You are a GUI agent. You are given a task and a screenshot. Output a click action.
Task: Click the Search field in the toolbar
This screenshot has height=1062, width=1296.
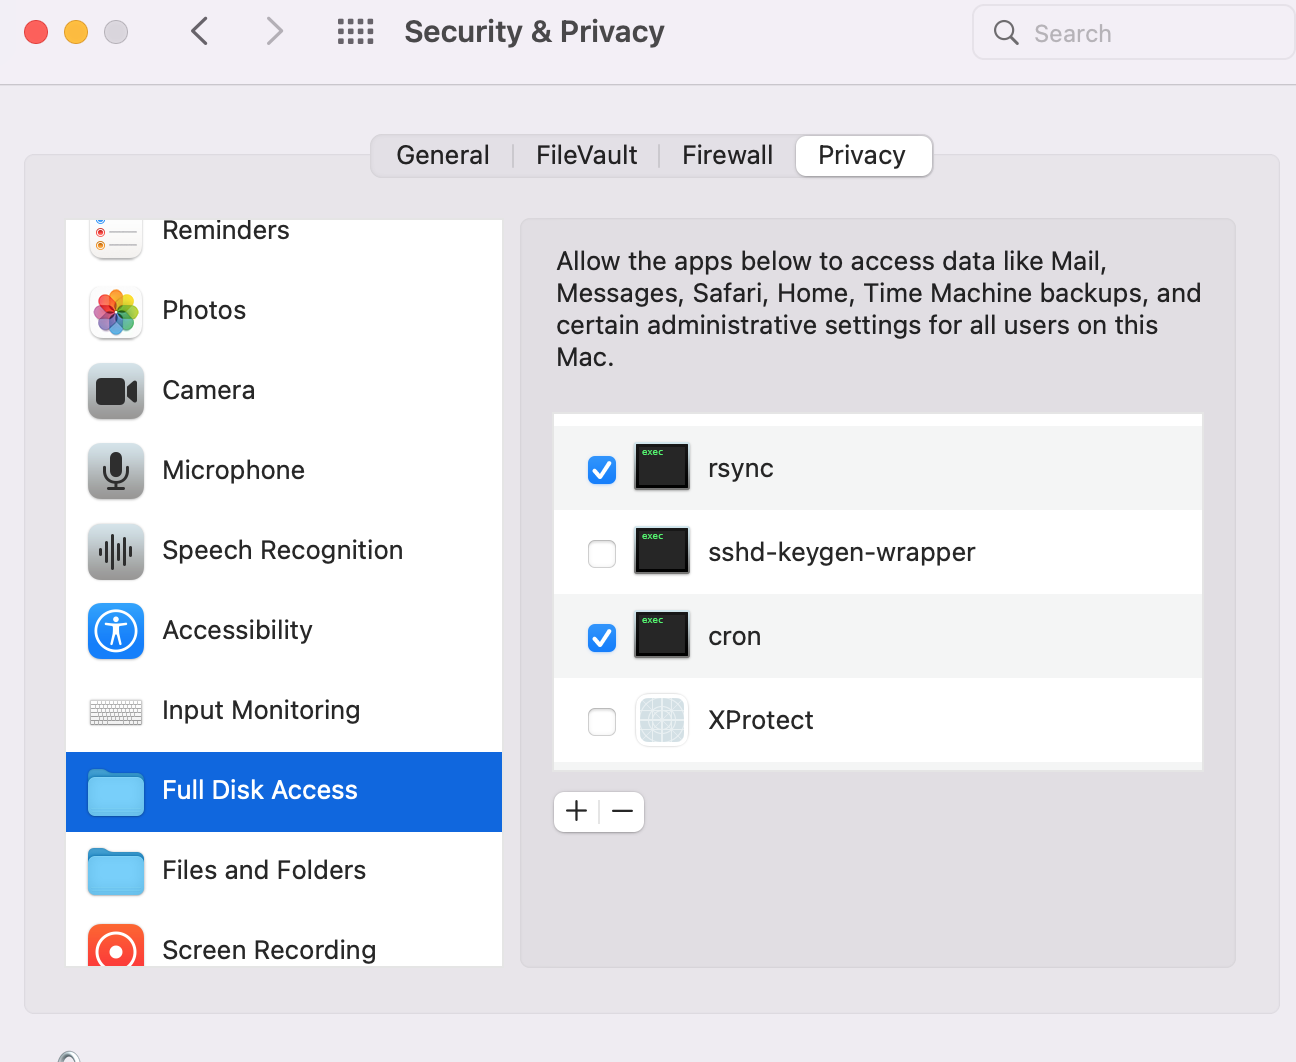[1134, 33]
